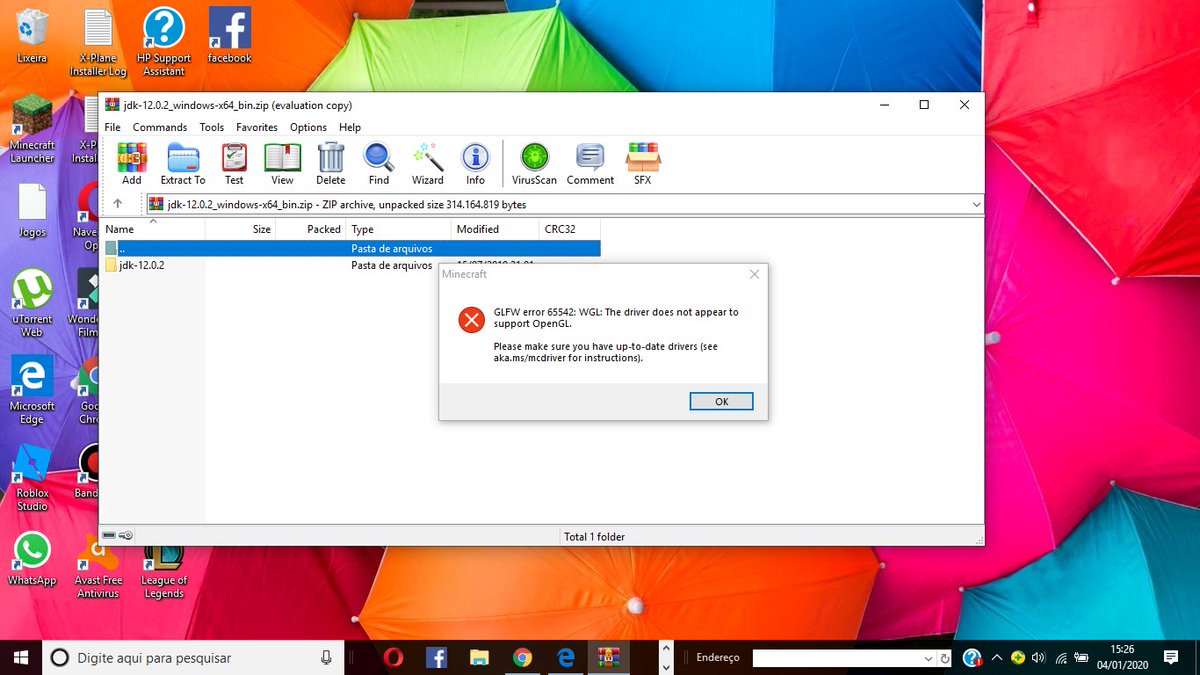Open the Favorites menu
Screen dimensions: 1200x675
[x=257, y=127]
